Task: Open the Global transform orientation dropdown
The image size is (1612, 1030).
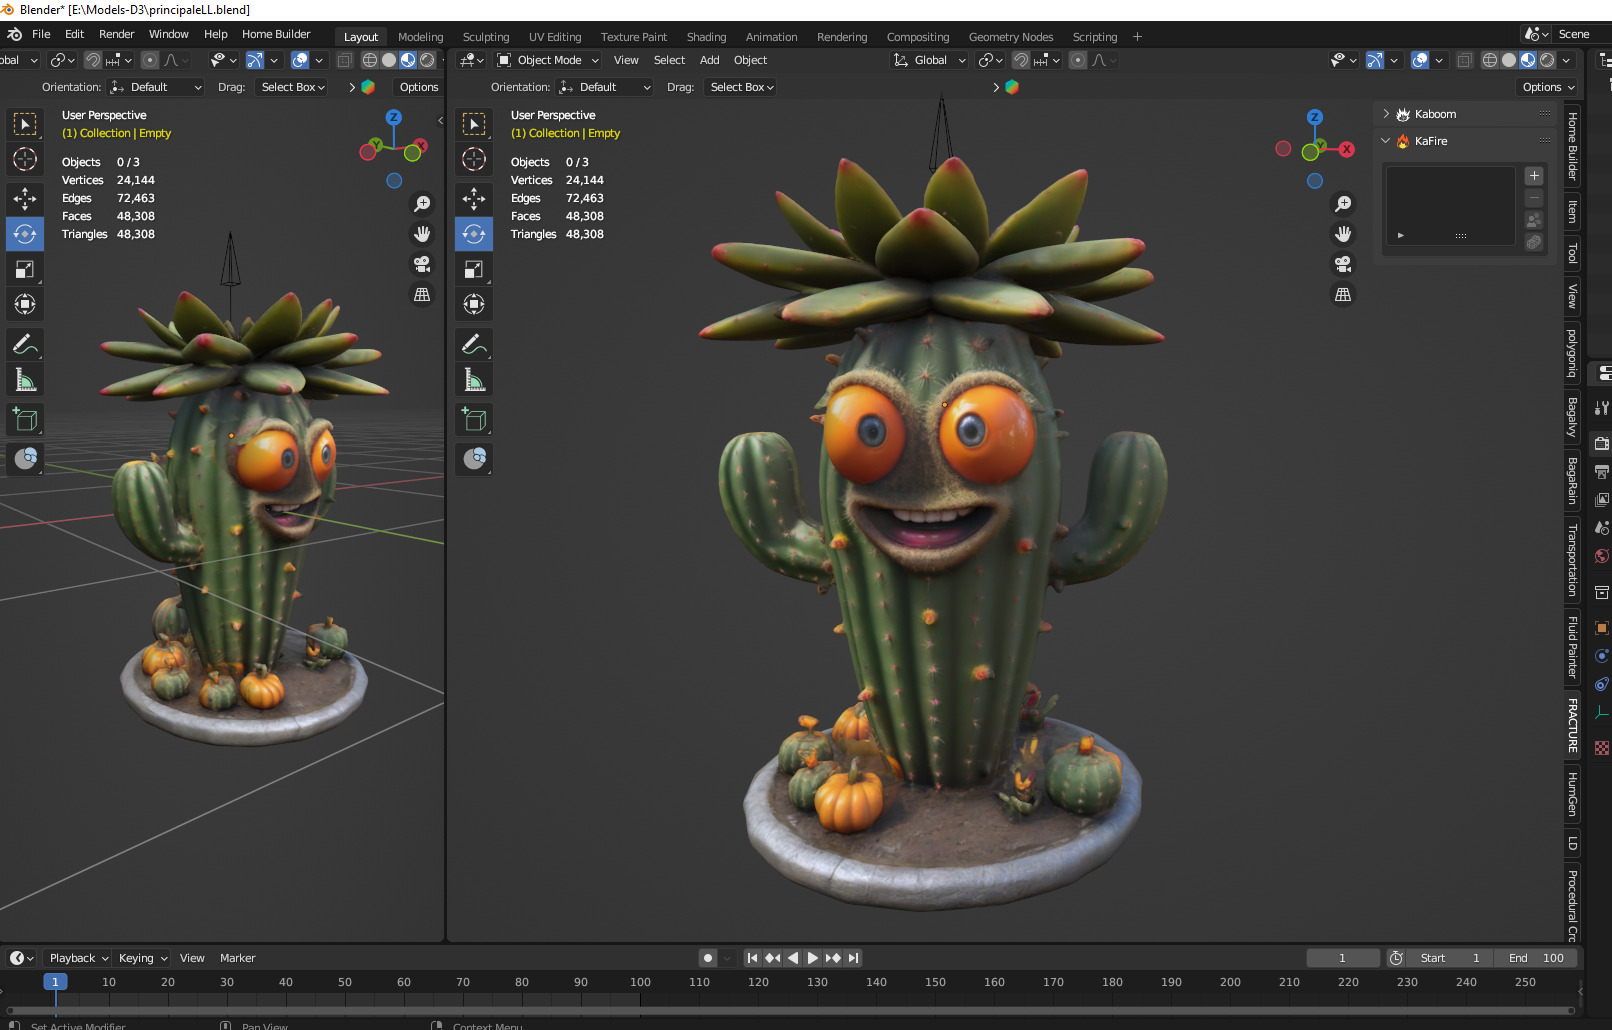Action: pyautogui.click(x=930, y=60)
